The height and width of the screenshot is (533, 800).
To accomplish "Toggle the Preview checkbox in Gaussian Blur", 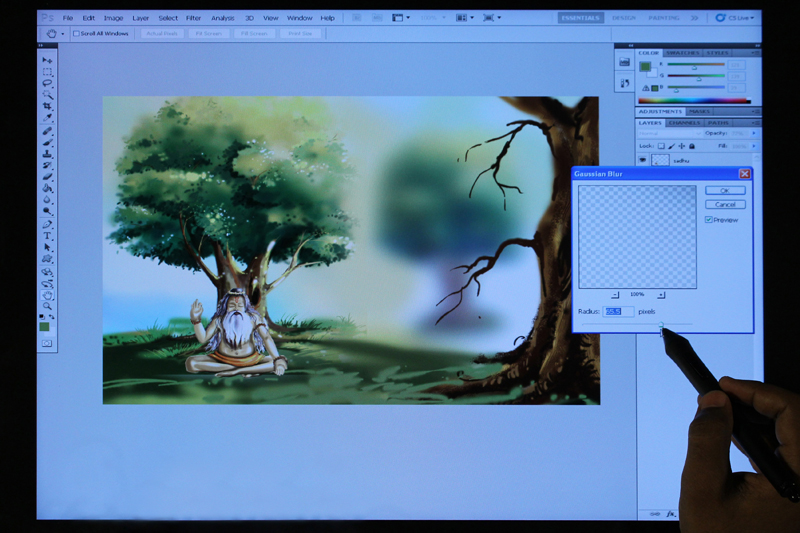I will coord(709,220).
